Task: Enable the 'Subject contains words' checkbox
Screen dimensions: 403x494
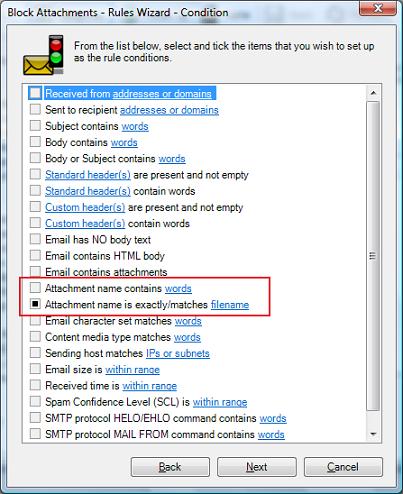Action: coord(35,126)
